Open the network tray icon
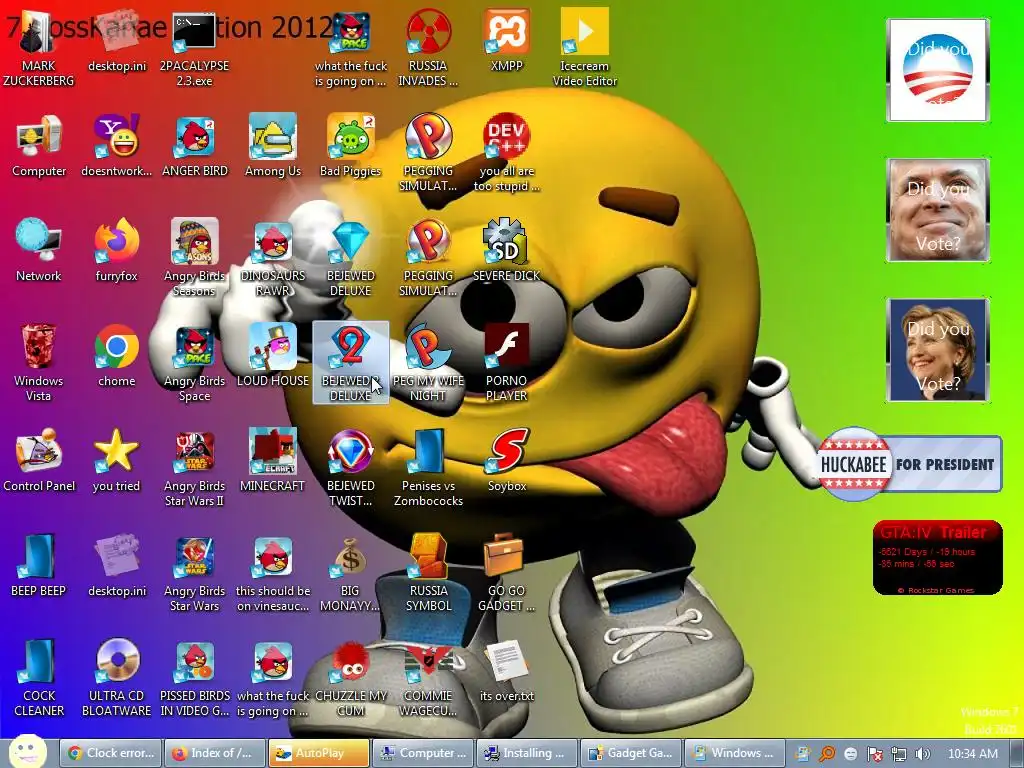This screenshot has height=768, width=1024. pyautogui.click(x=899, y=754)
